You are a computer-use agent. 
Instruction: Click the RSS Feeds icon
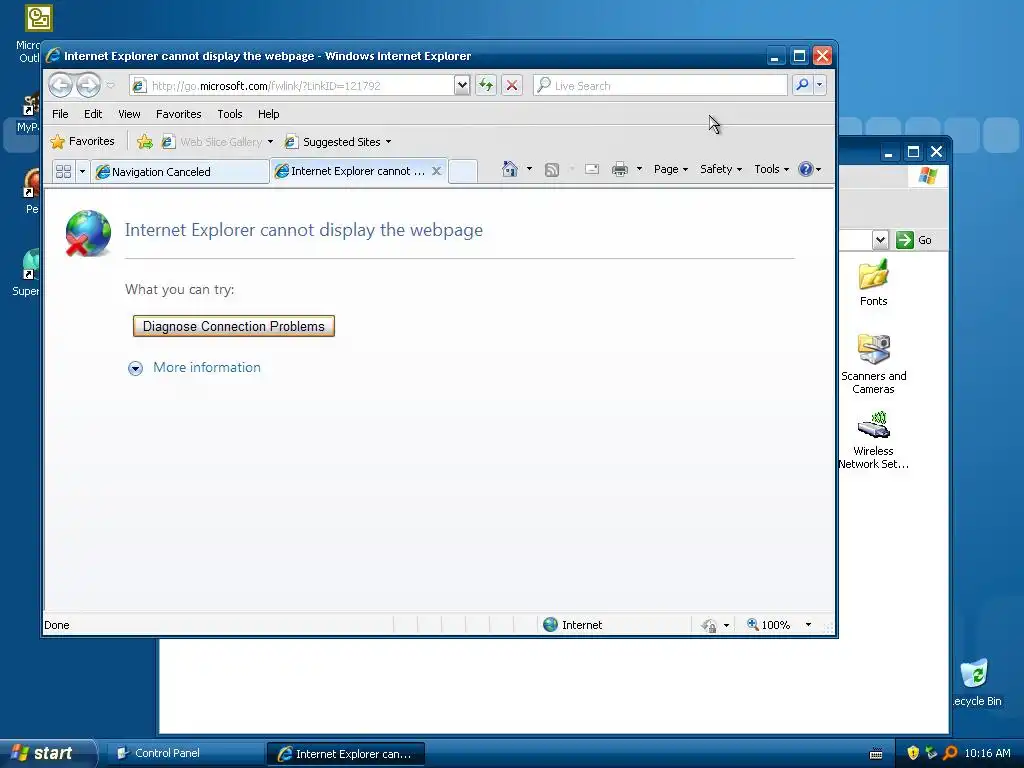coord(552,170)
